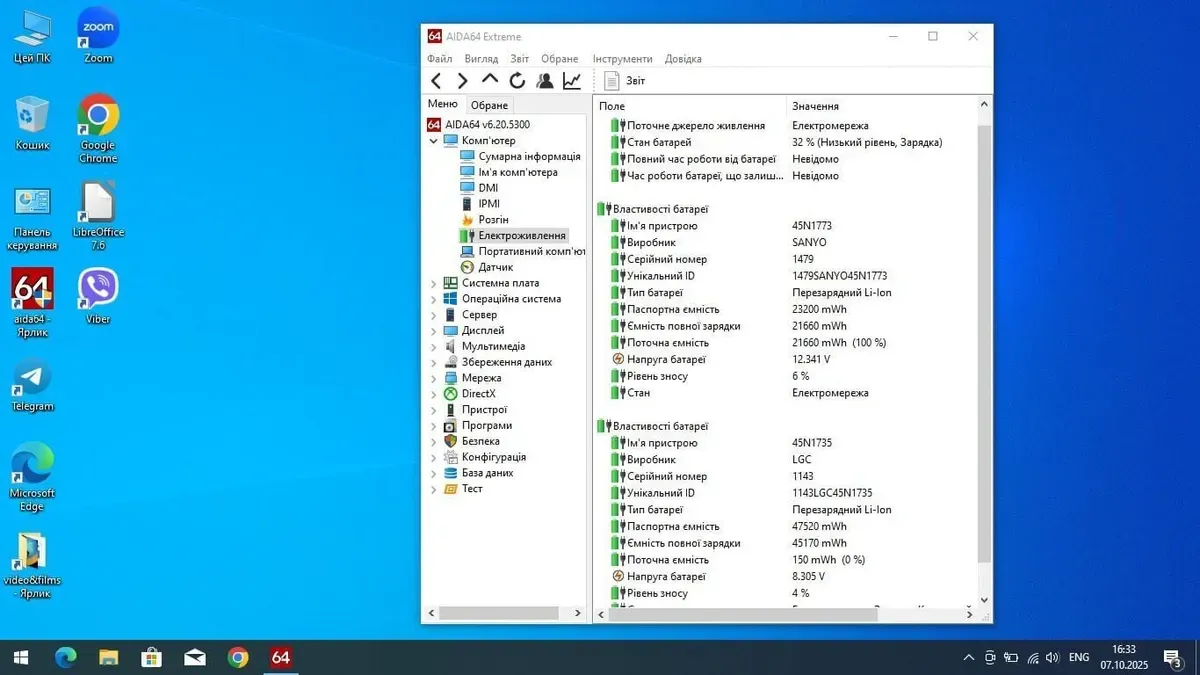Click the left panel horizontal scrollbar right arrow
The width and height of the screenshot is (1200, 675).
tap(577, 613)
